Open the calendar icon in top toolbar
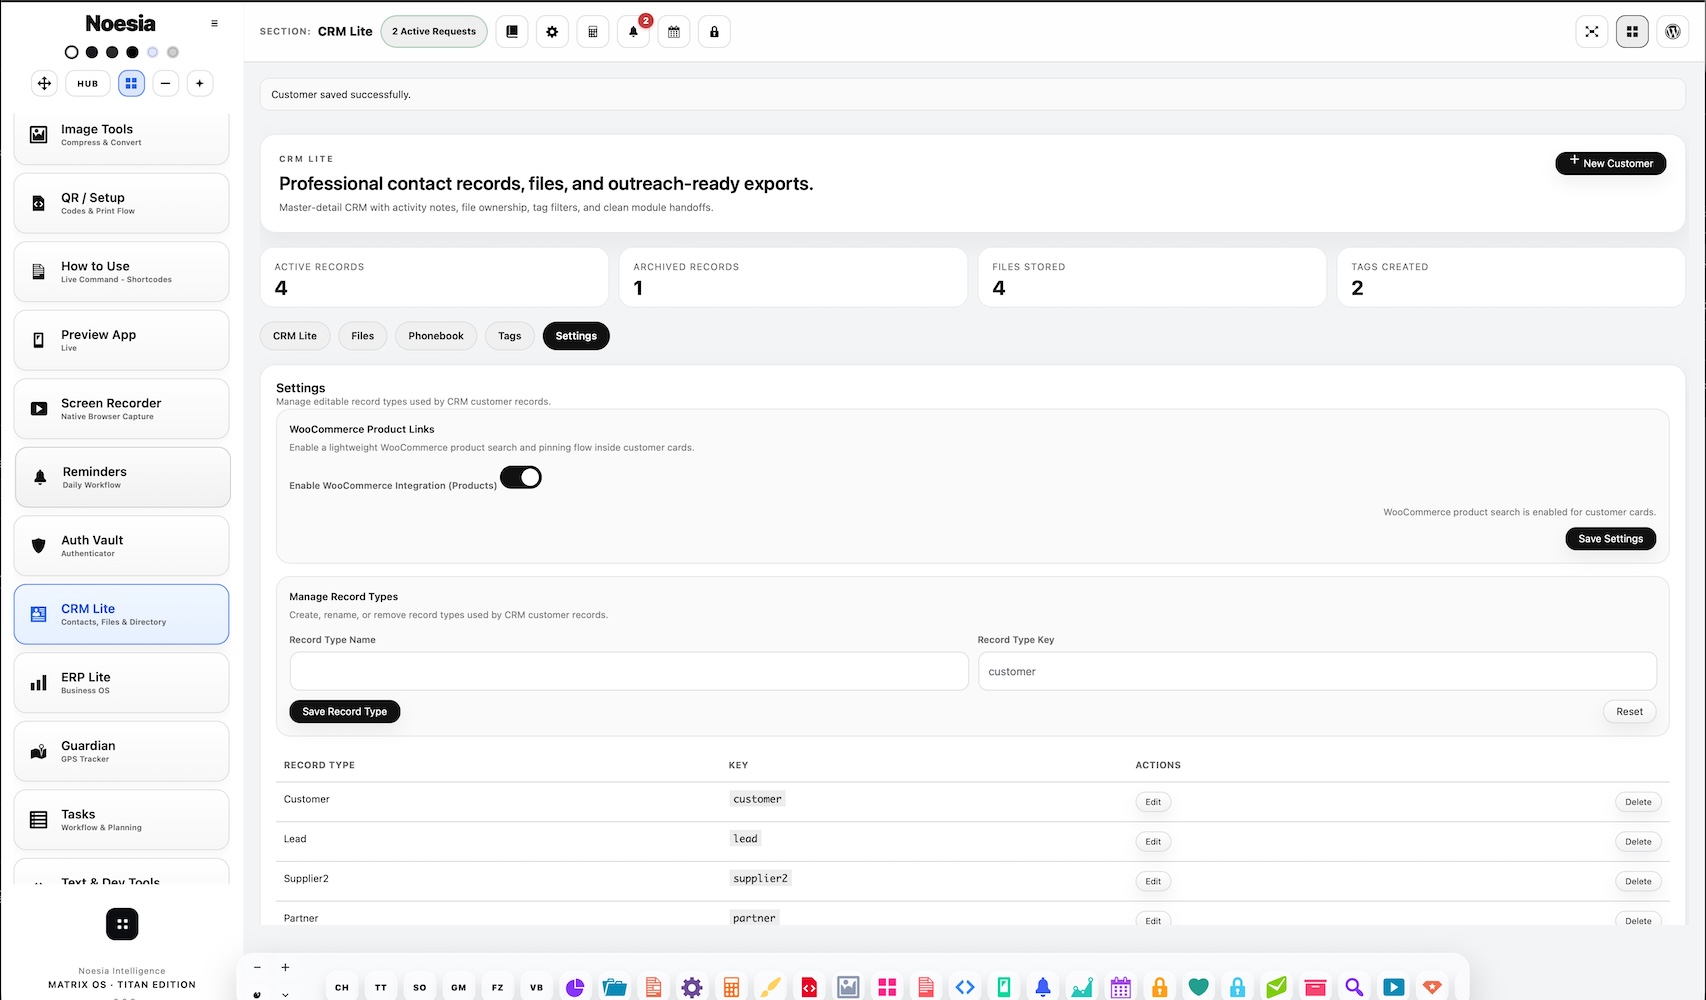 pyautogui.click(x=674, y=32)
